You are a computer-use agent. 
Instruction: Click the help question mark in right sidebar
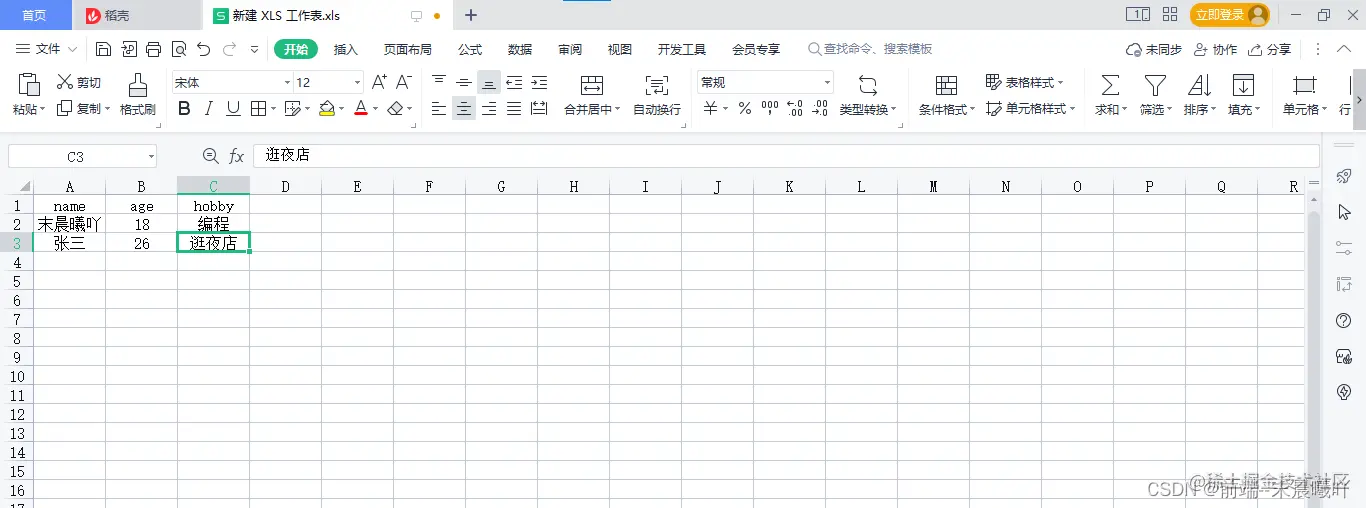pyautogui.click(x=1344, y=320)
